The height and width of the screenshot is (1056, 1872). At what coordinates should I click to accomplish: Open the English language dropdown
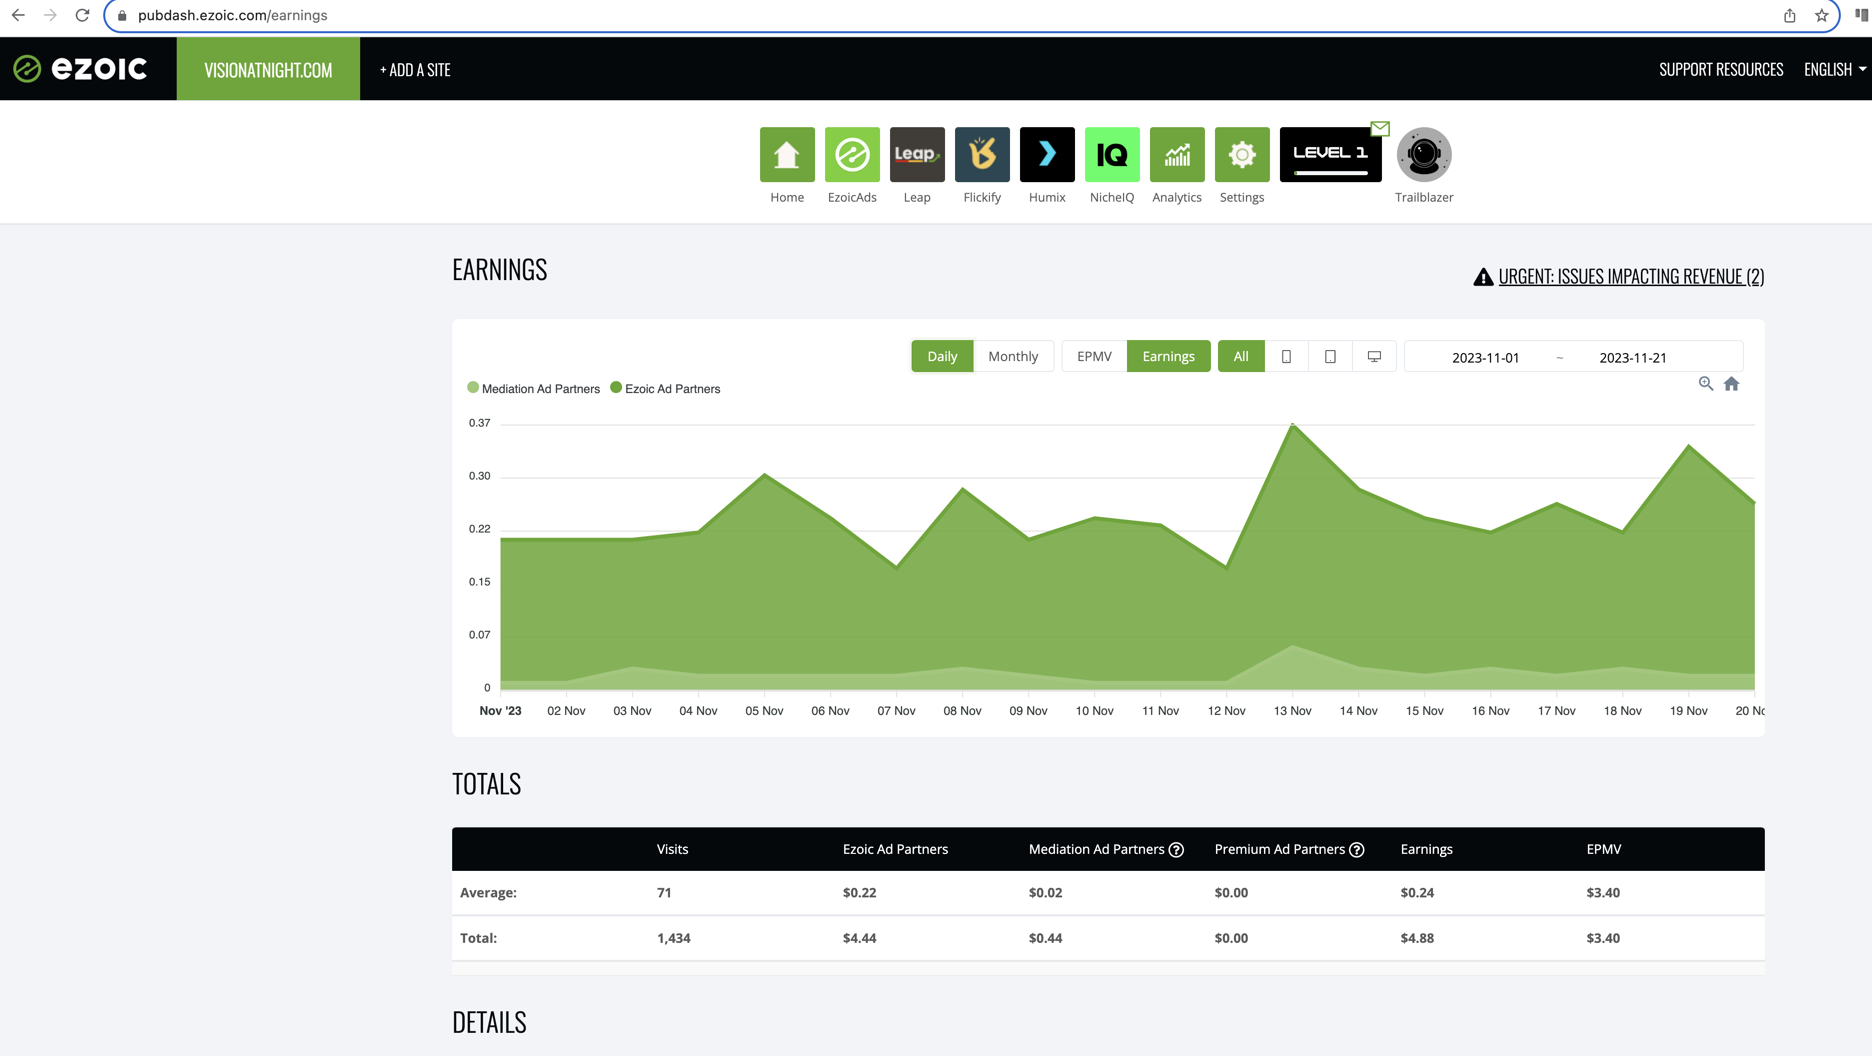coord(1835,69)
